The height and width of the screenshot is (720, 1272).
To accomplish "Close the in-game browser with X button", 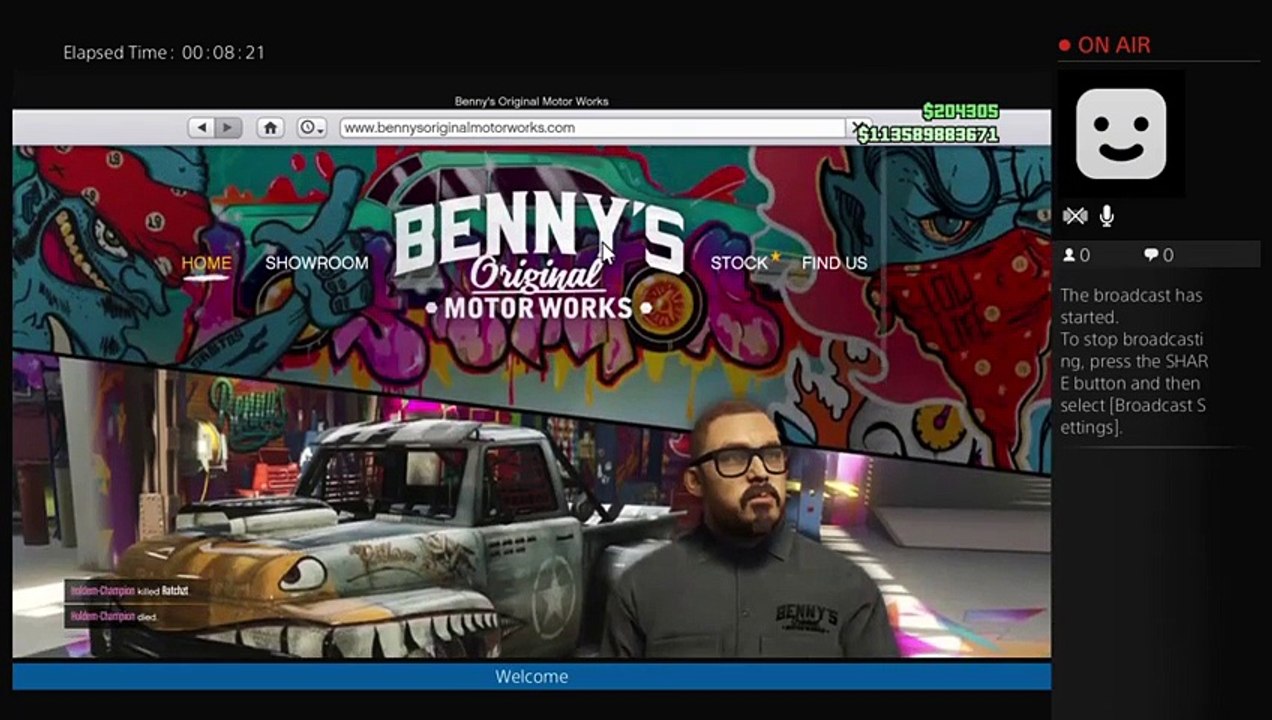I will point(857,128).
